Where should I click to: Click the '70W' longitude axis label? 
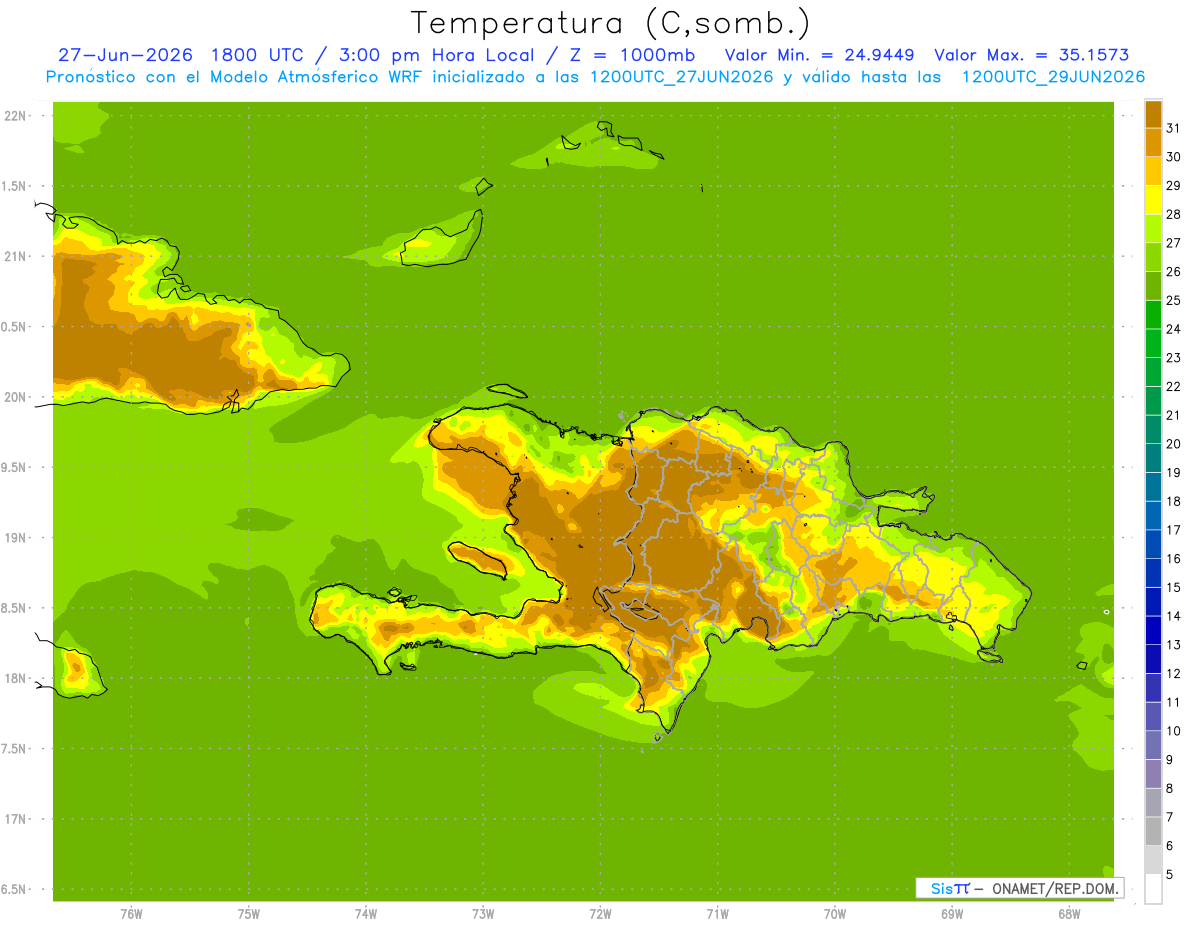tap(835, 914)
